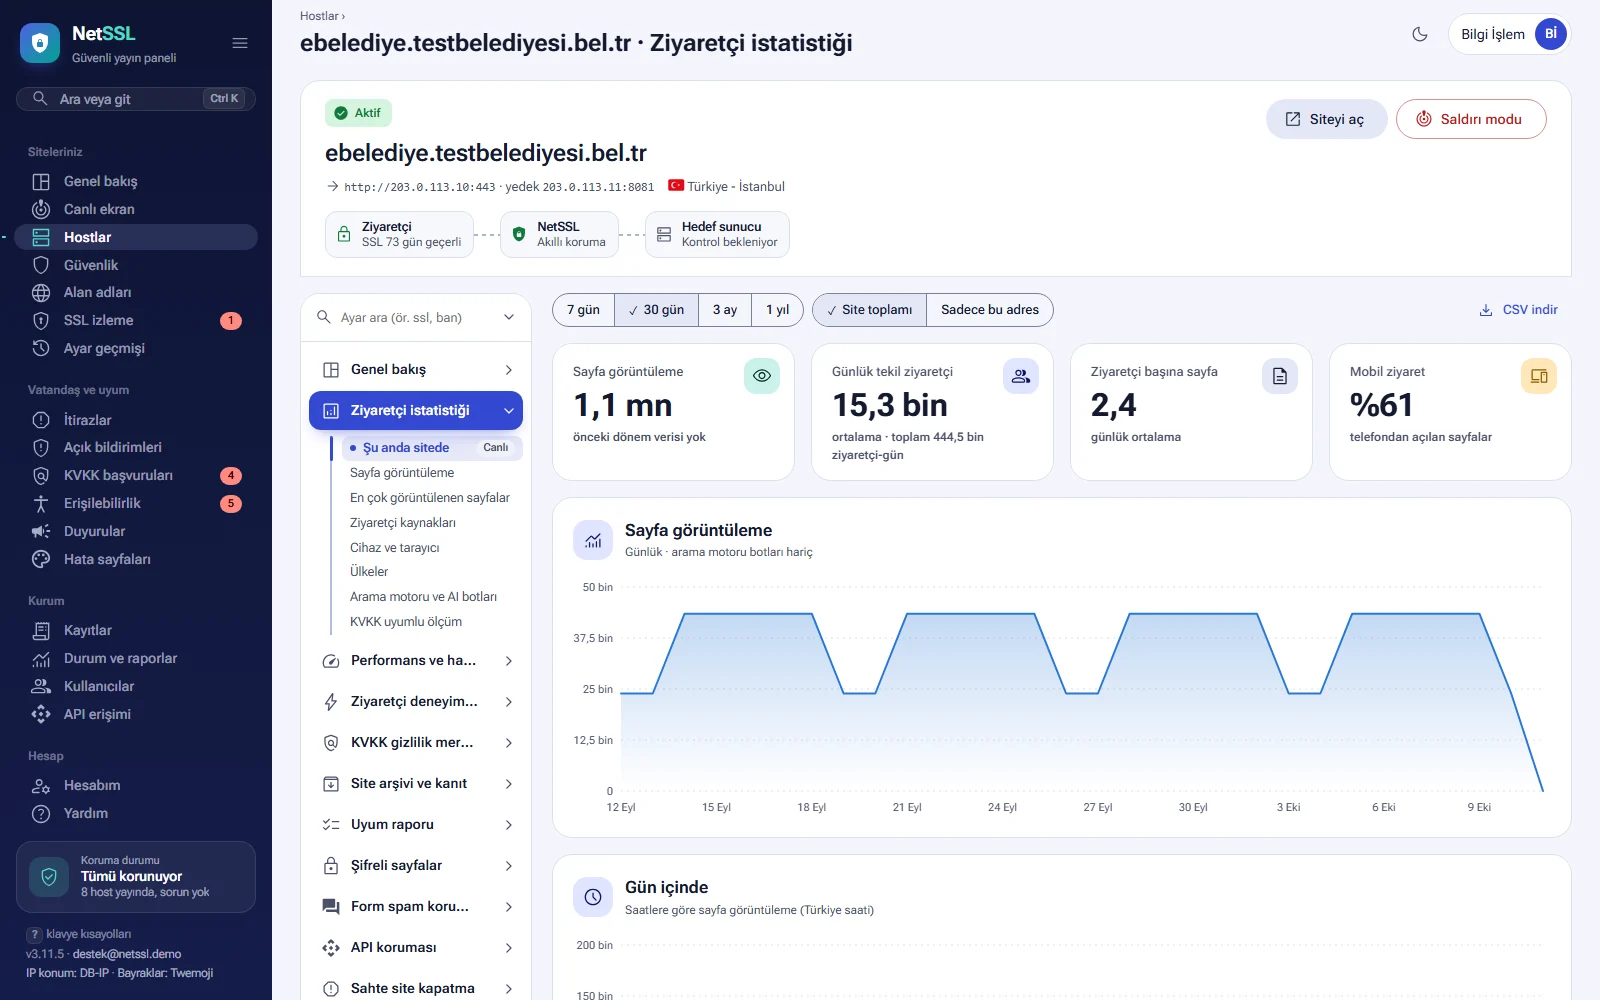
Task: Click the Ara veya git search field
Action: coord(136,99)
